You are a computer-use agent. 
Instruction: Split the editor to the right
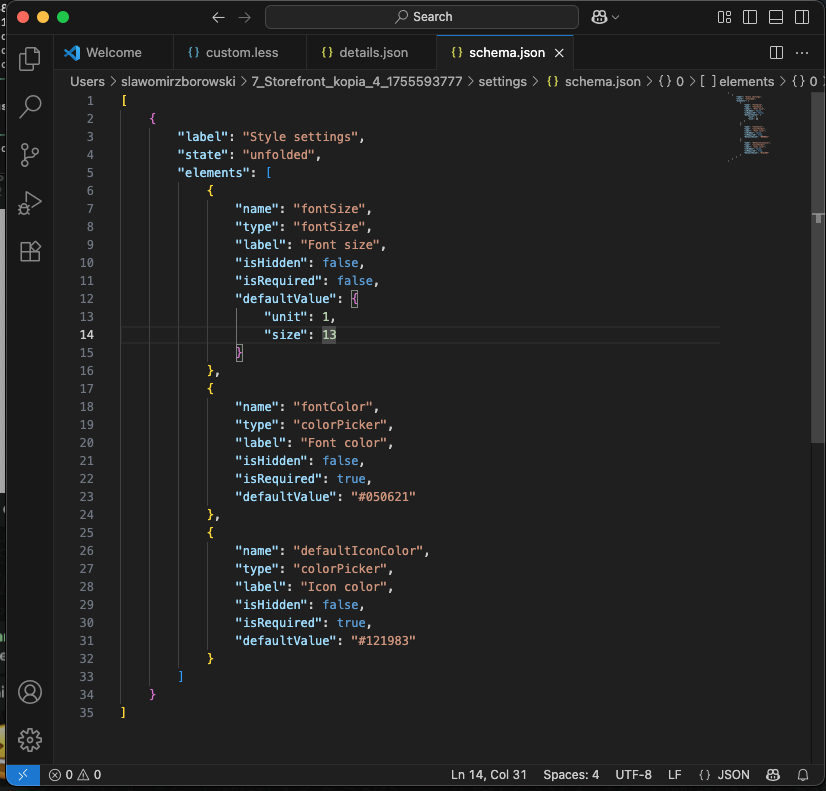pyautogui.click(x=776, y=53)
